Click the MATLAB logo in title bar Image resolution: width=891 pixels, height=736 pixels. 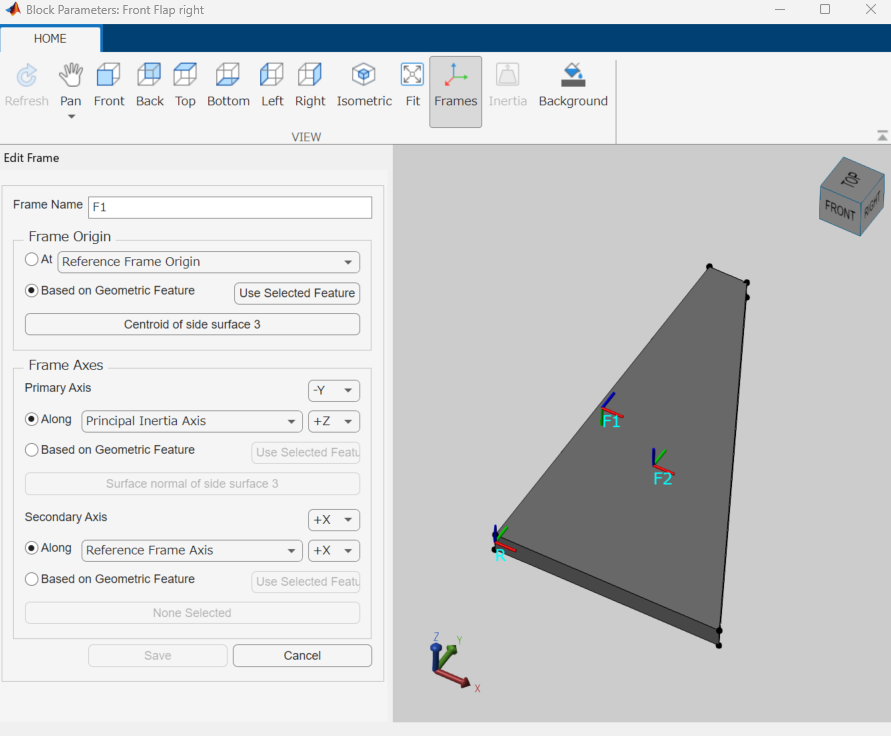[x=13, y=9]
